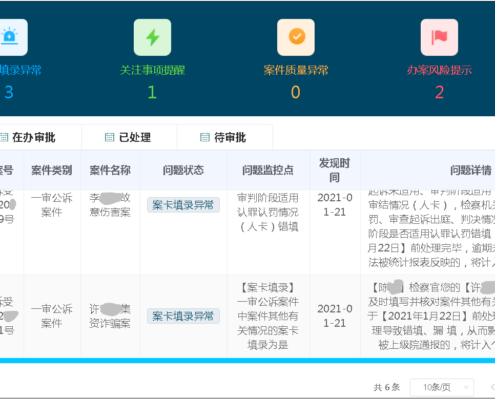Image resolution: width=495 pixels, height=400 pixels.
Task: Click the 发现时间 column header
Action: coord(335,170)
